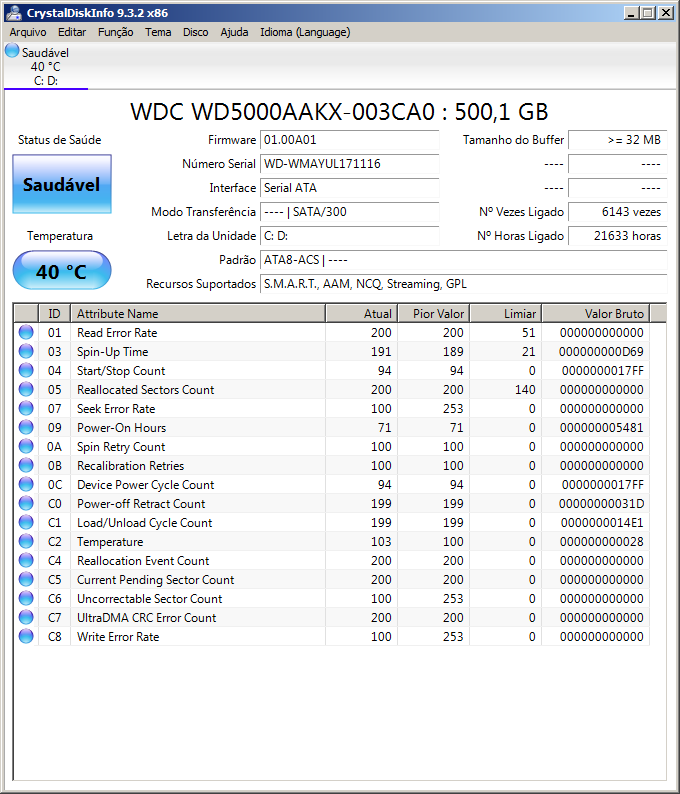This screenshot has width=680, height=794.
Task: Click raw value 0000000014E1
Action: click(602, 523)
